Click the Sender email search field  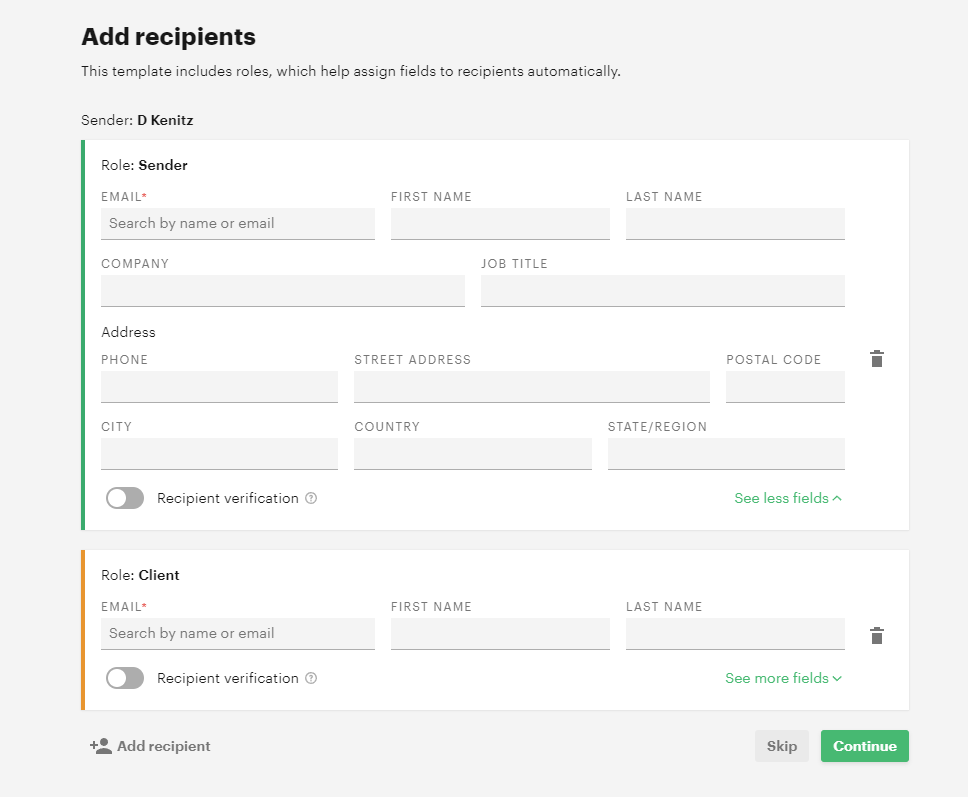238,223
